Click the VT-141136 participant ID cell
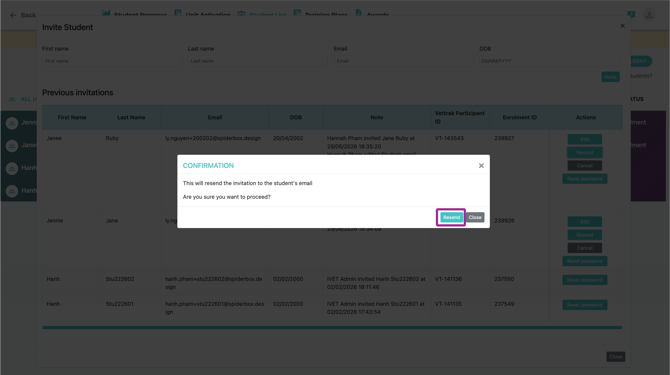Viewport: 670px width, 375px height. (448, 279)
